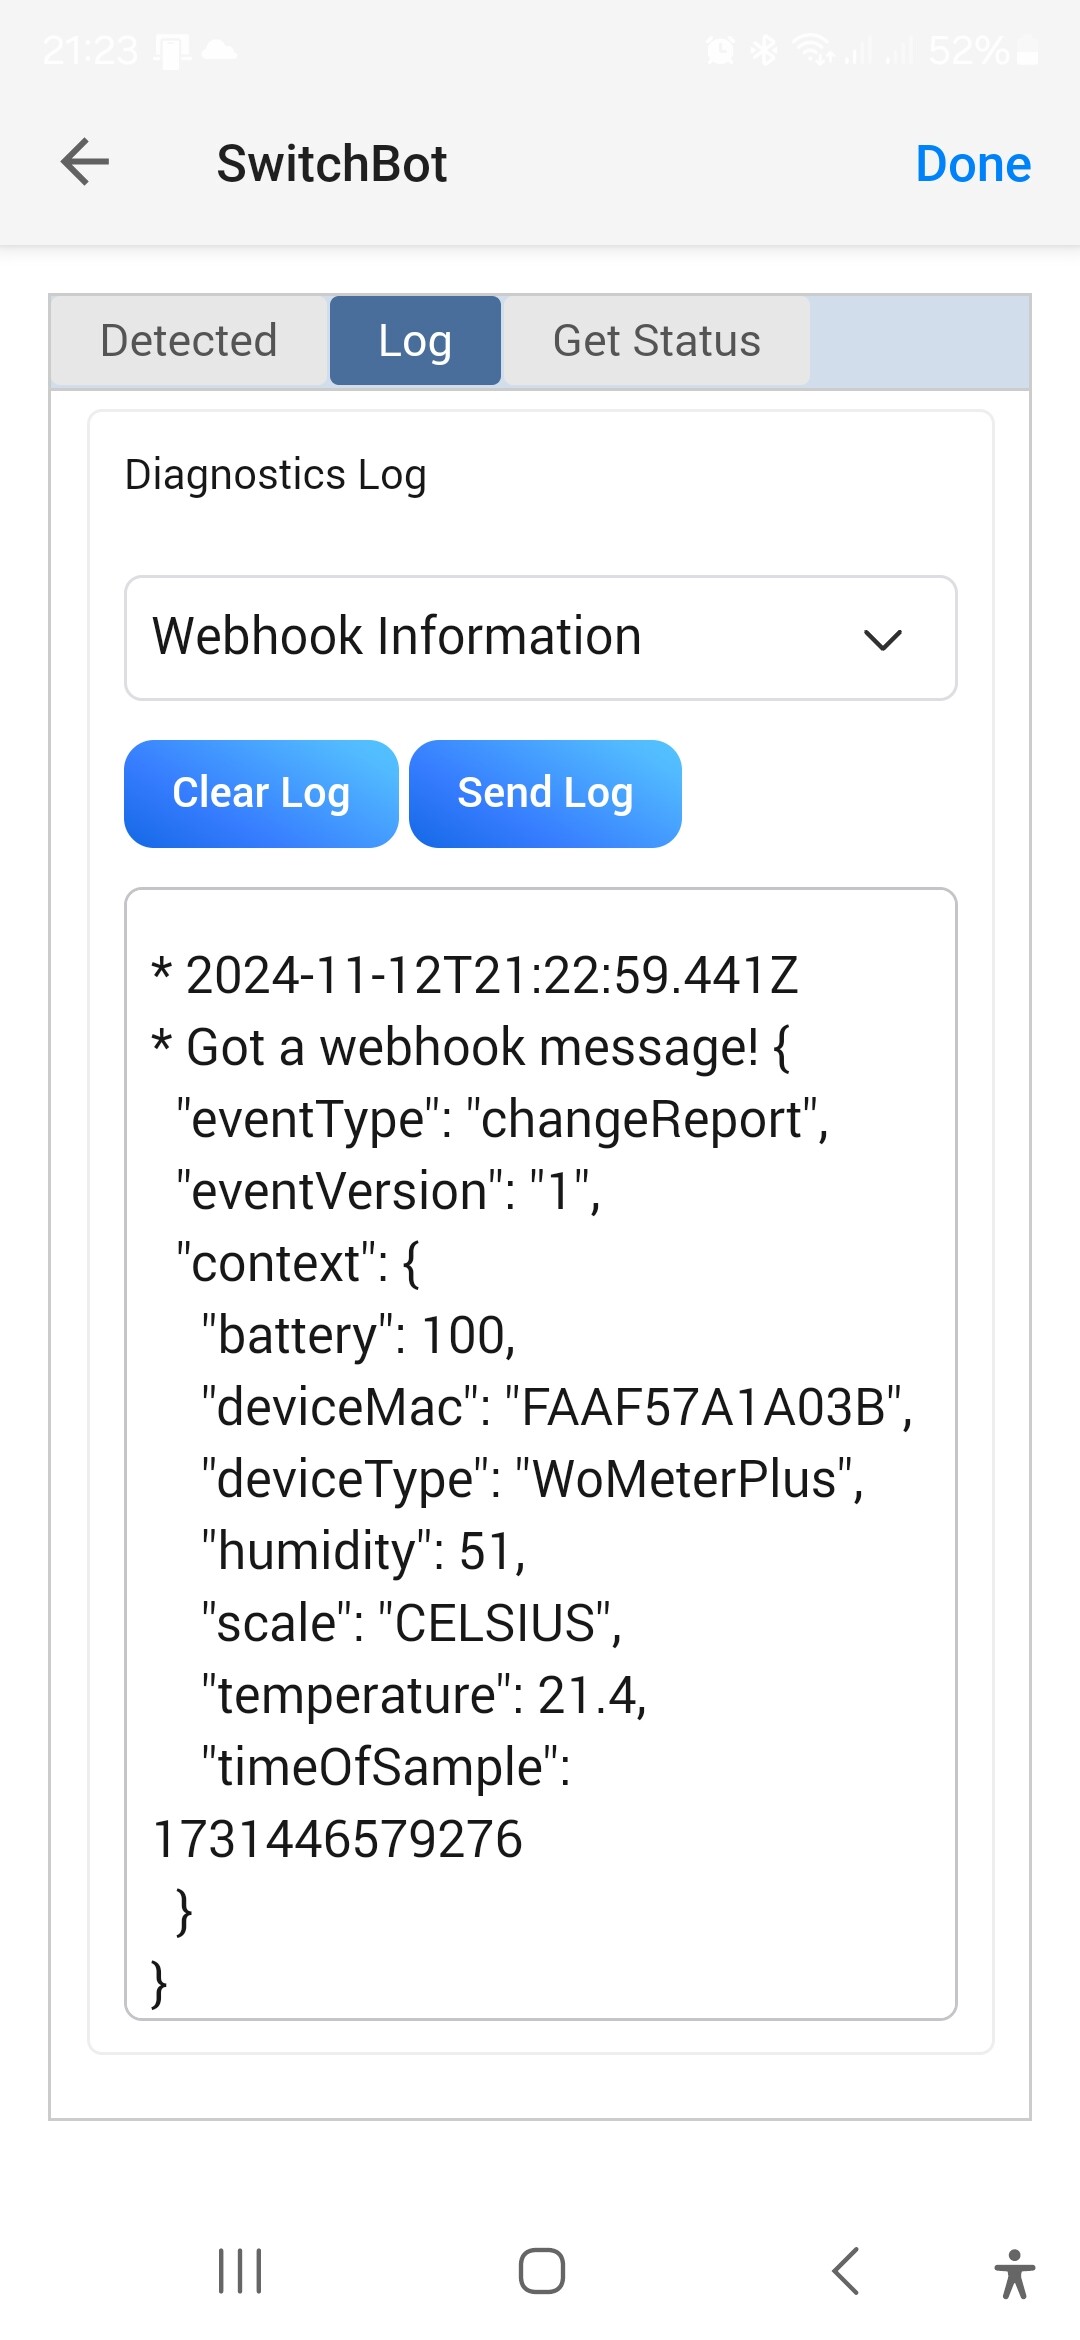Open the Webhook Information dropdown
This screenshot has height=2340, width=1080.
[x=540, y=638]
